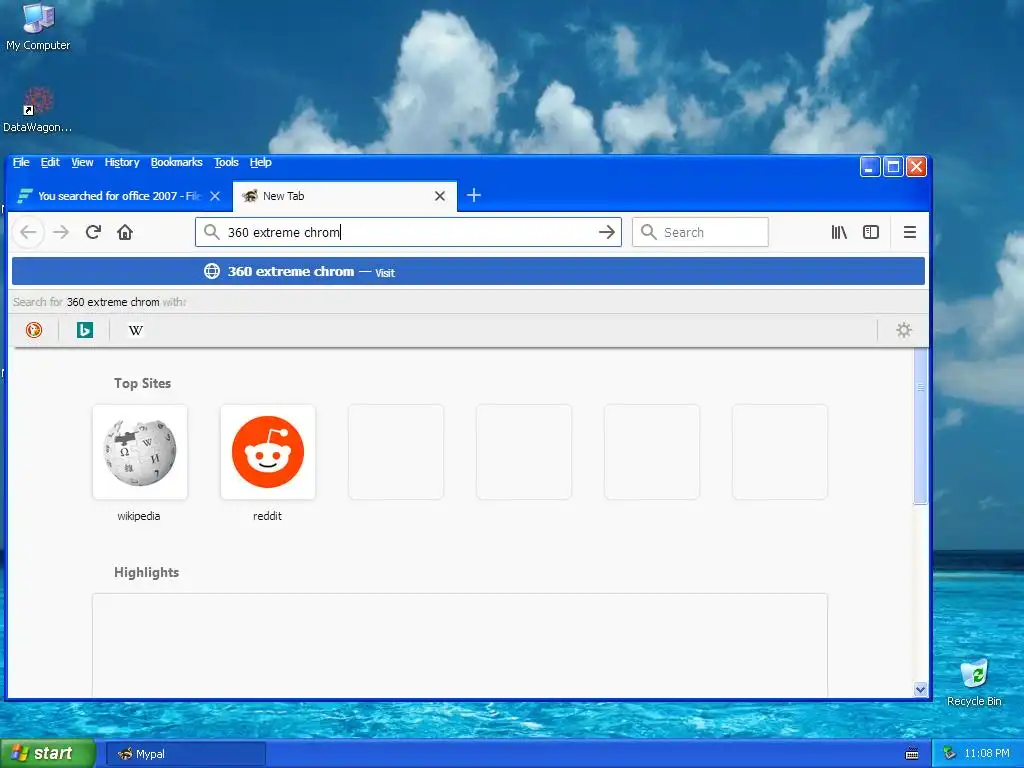Click the 11:08 PM taskbar clock
This screenshot has height=768, width=1024.
point(987,754)
